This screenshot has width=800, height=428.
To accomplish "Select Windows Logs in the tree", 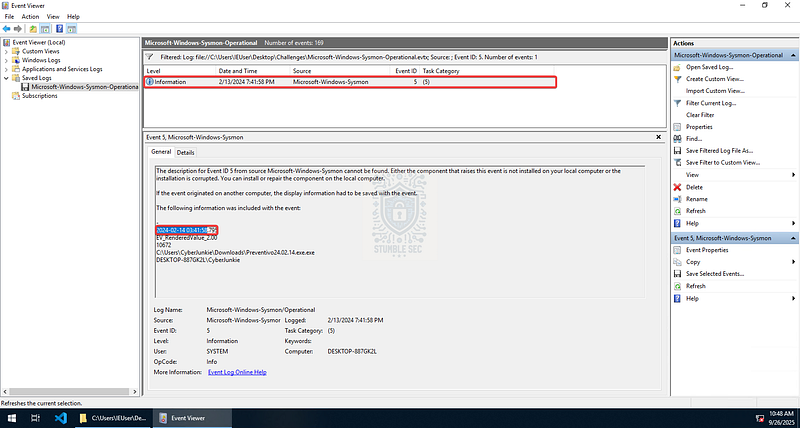I will 41,60.
